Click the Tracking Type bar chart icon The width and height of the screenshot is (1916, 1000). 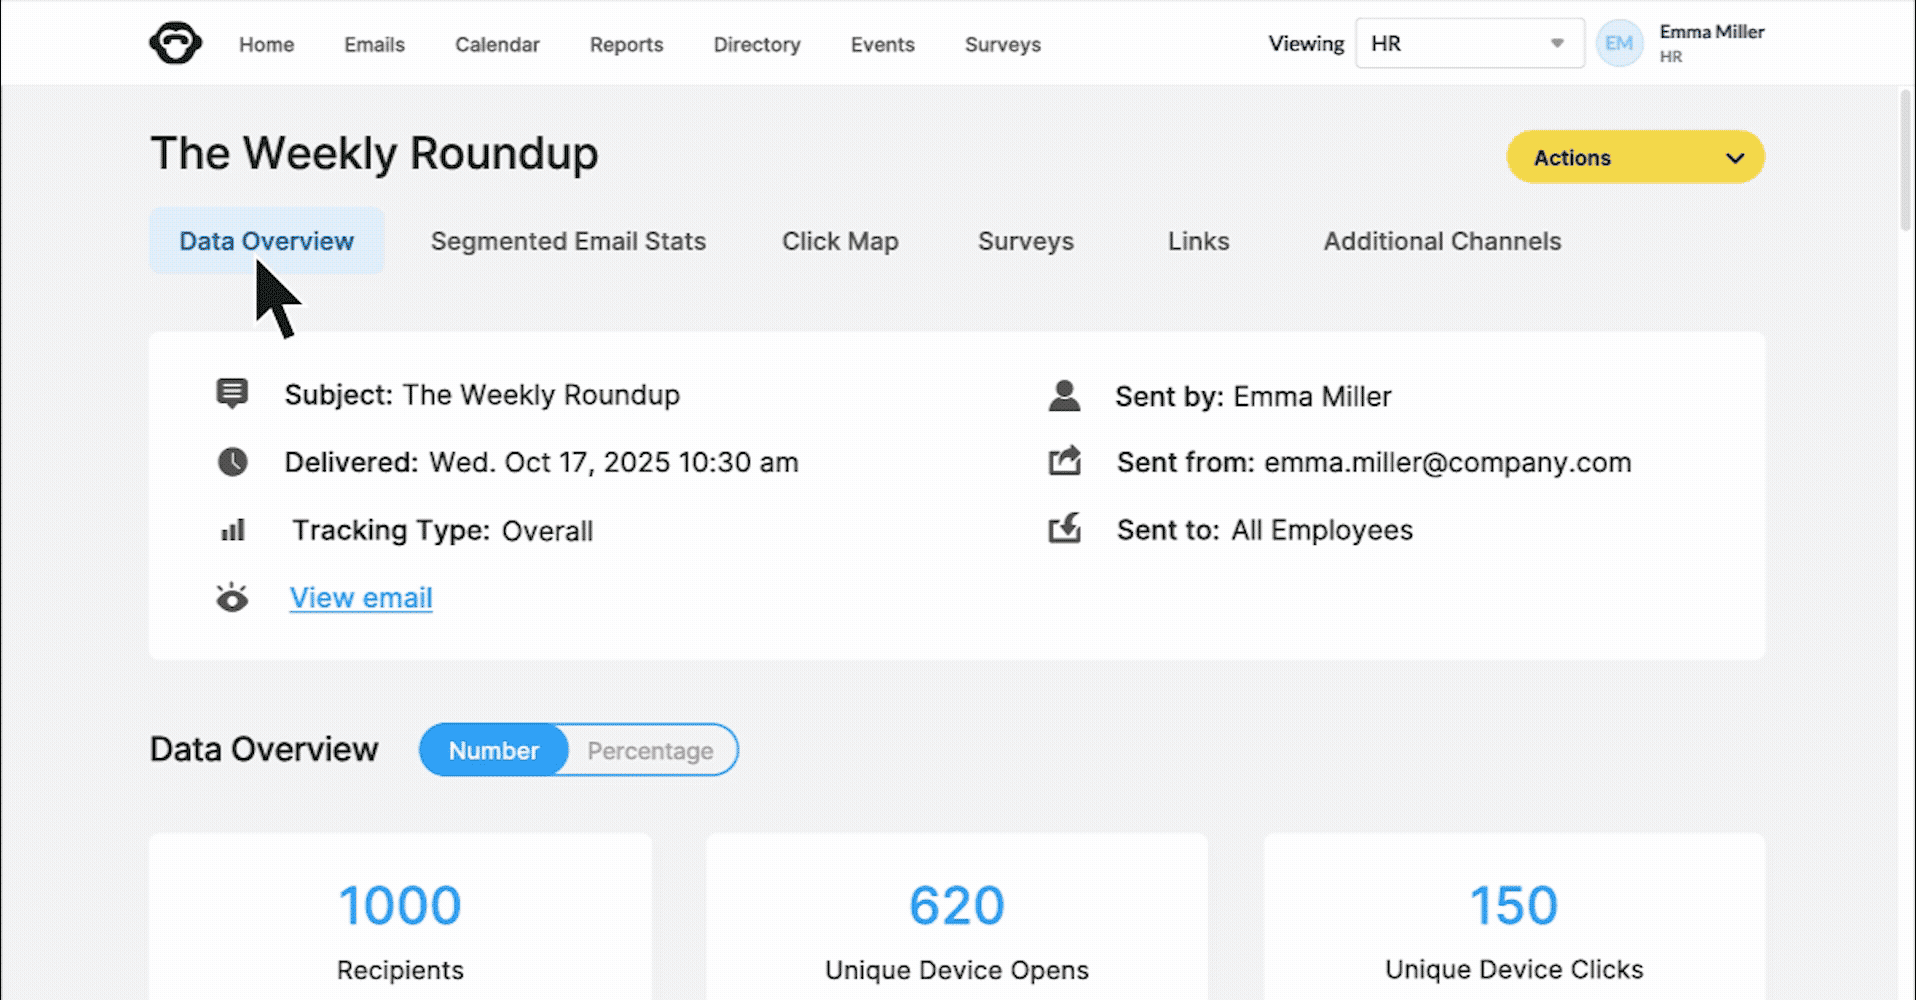232,530
